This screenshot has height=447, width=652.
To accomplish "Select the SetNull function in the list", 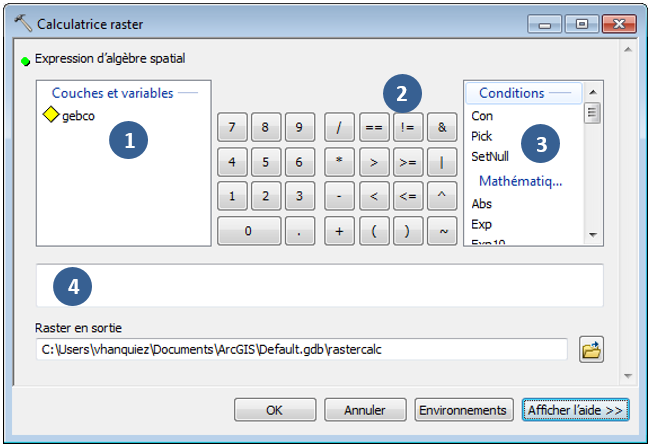I will 490,156.
